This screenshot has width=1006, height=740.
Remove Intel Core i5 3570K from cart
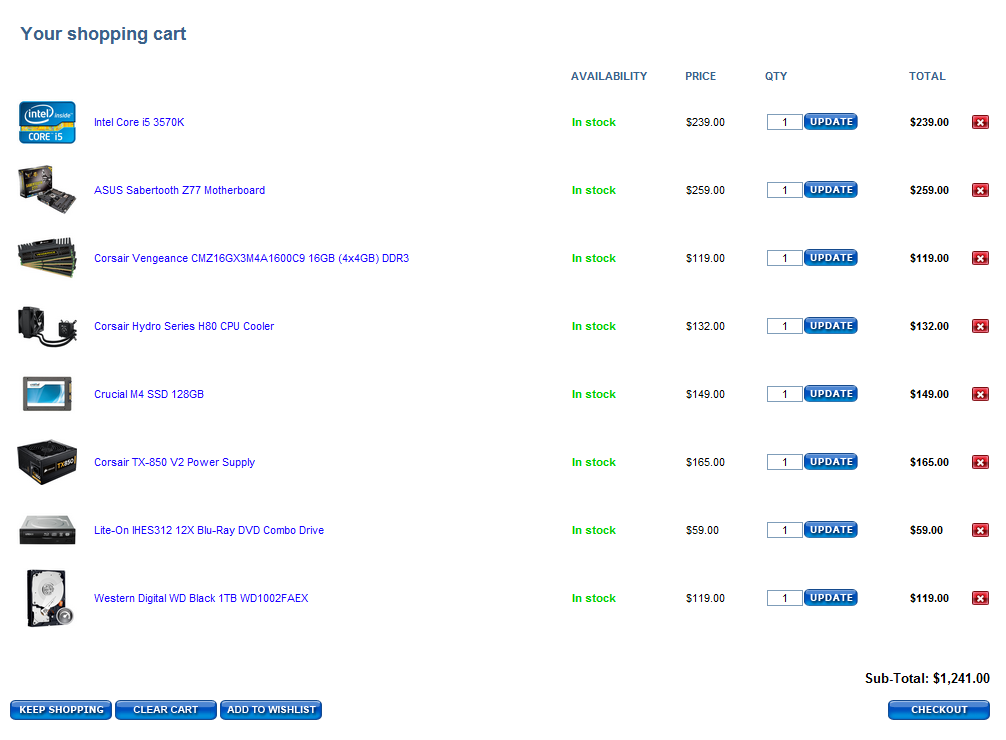(x=980, y=122)
